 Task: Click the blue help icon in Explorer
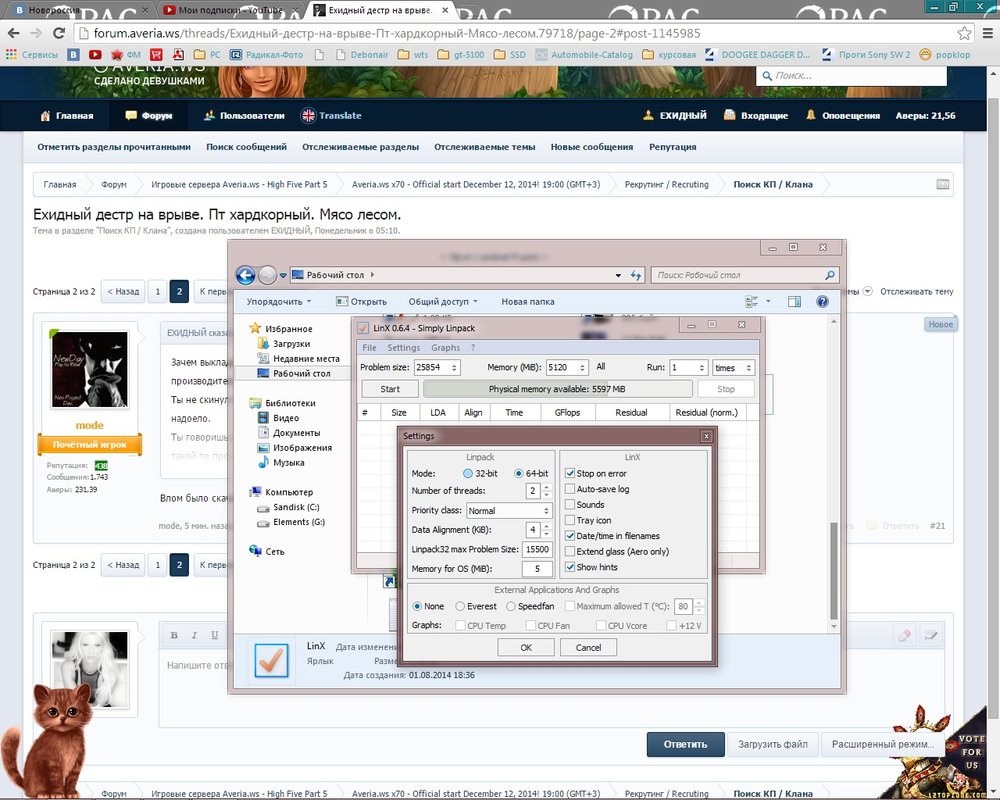click(x=822, y=301)
